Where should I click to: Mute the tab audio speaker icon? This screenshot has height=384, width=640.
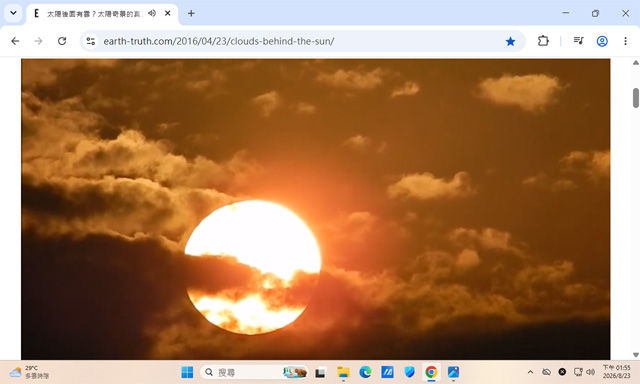pyautogui.click(x=152, y=13)
